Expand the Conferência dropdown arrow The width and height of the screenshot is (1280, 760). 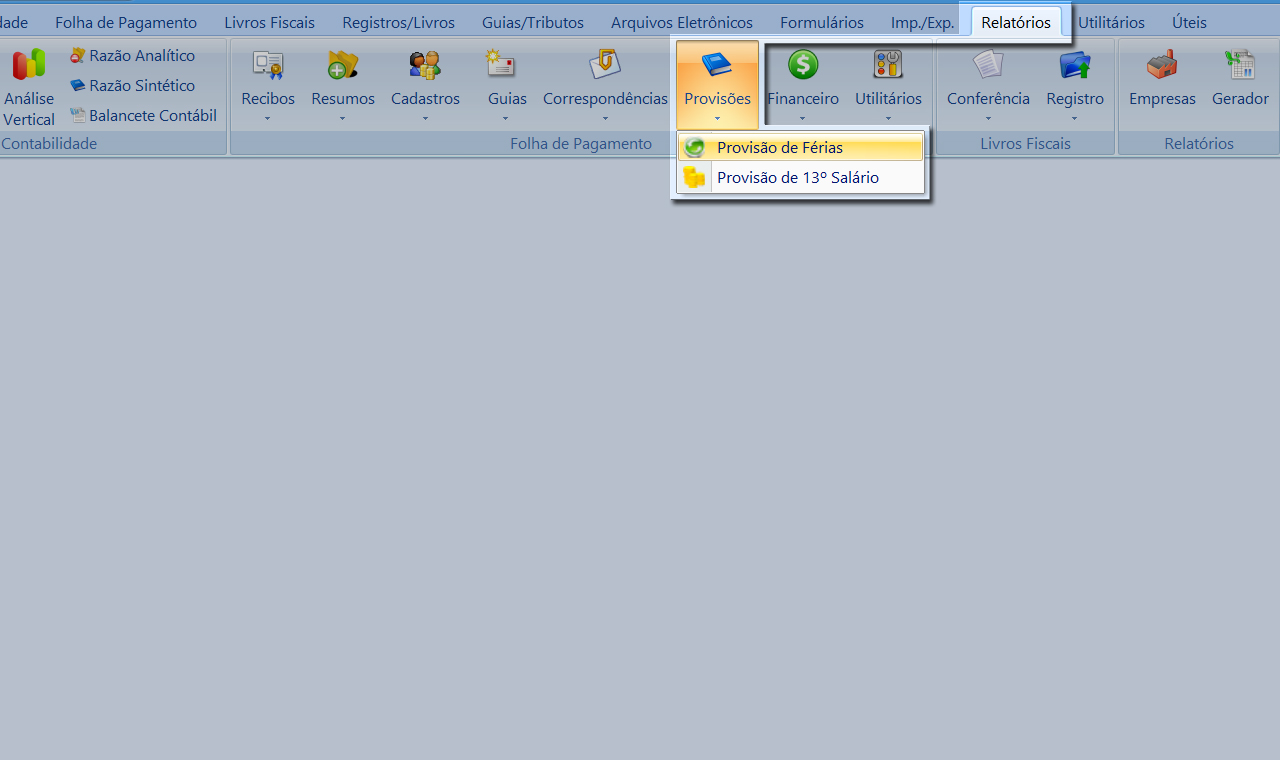988,118
